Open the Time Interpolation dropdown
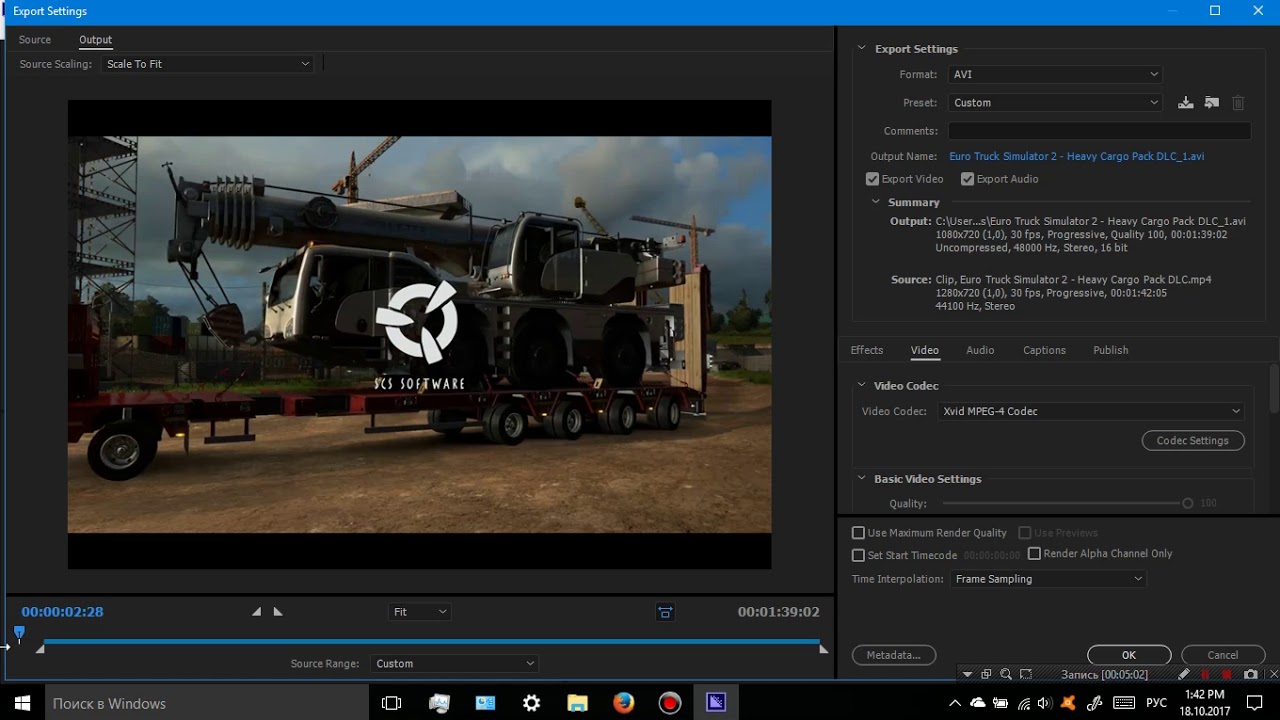 click(1047, 579)
